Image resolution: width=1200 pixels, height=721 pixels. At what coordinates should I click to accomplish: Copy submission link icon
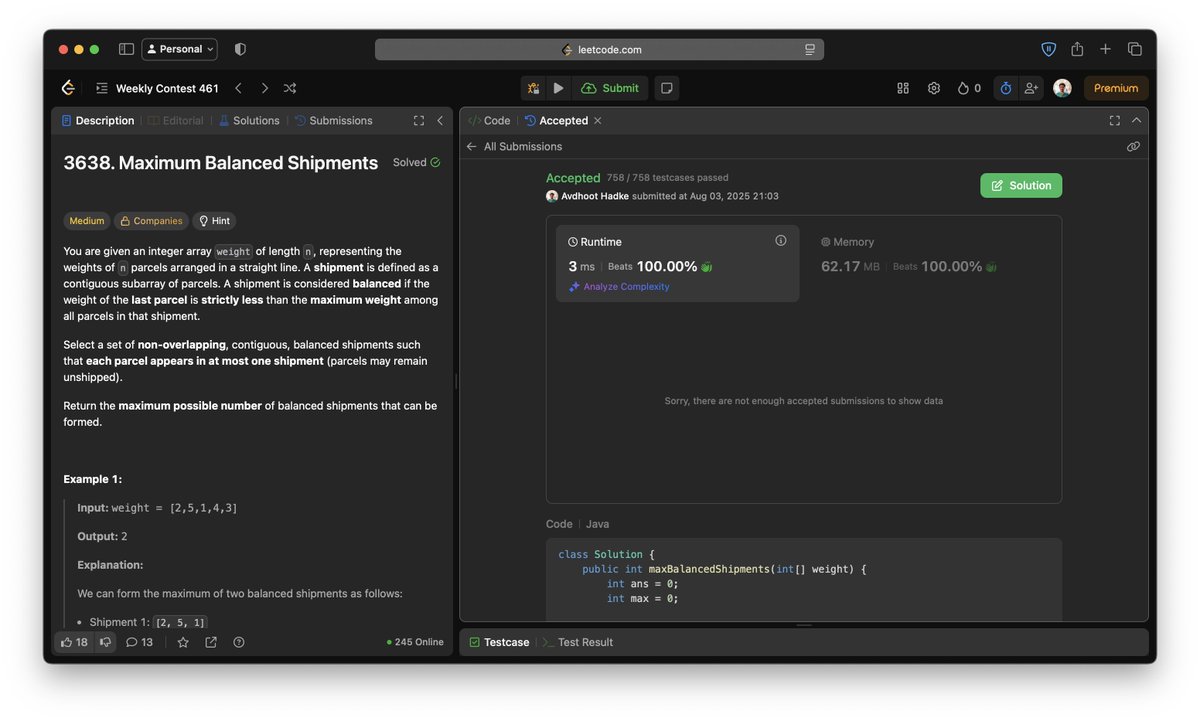coord(1133,146)
